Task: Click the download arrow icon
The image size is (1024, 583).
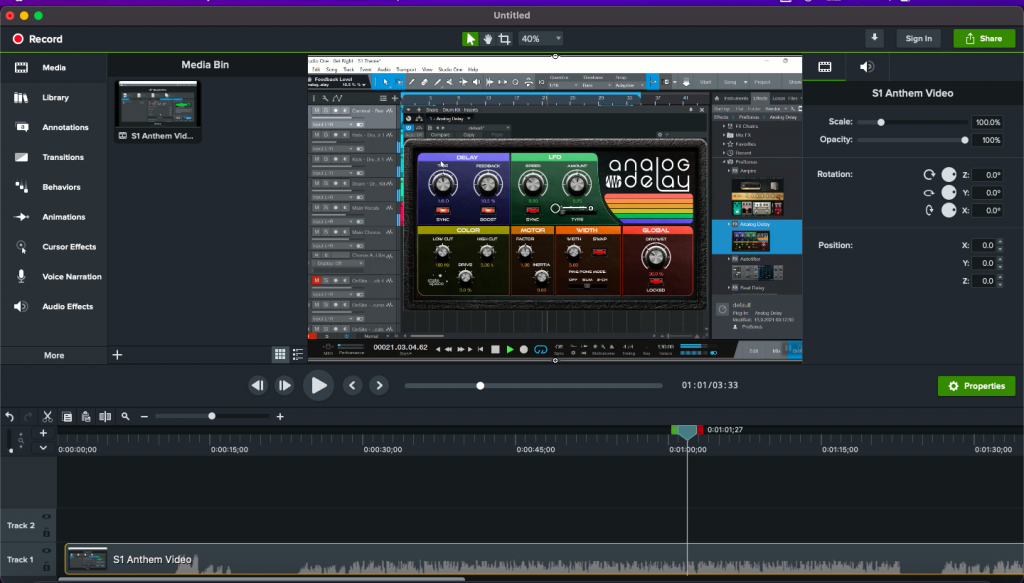Action: [x=874, y=39]
